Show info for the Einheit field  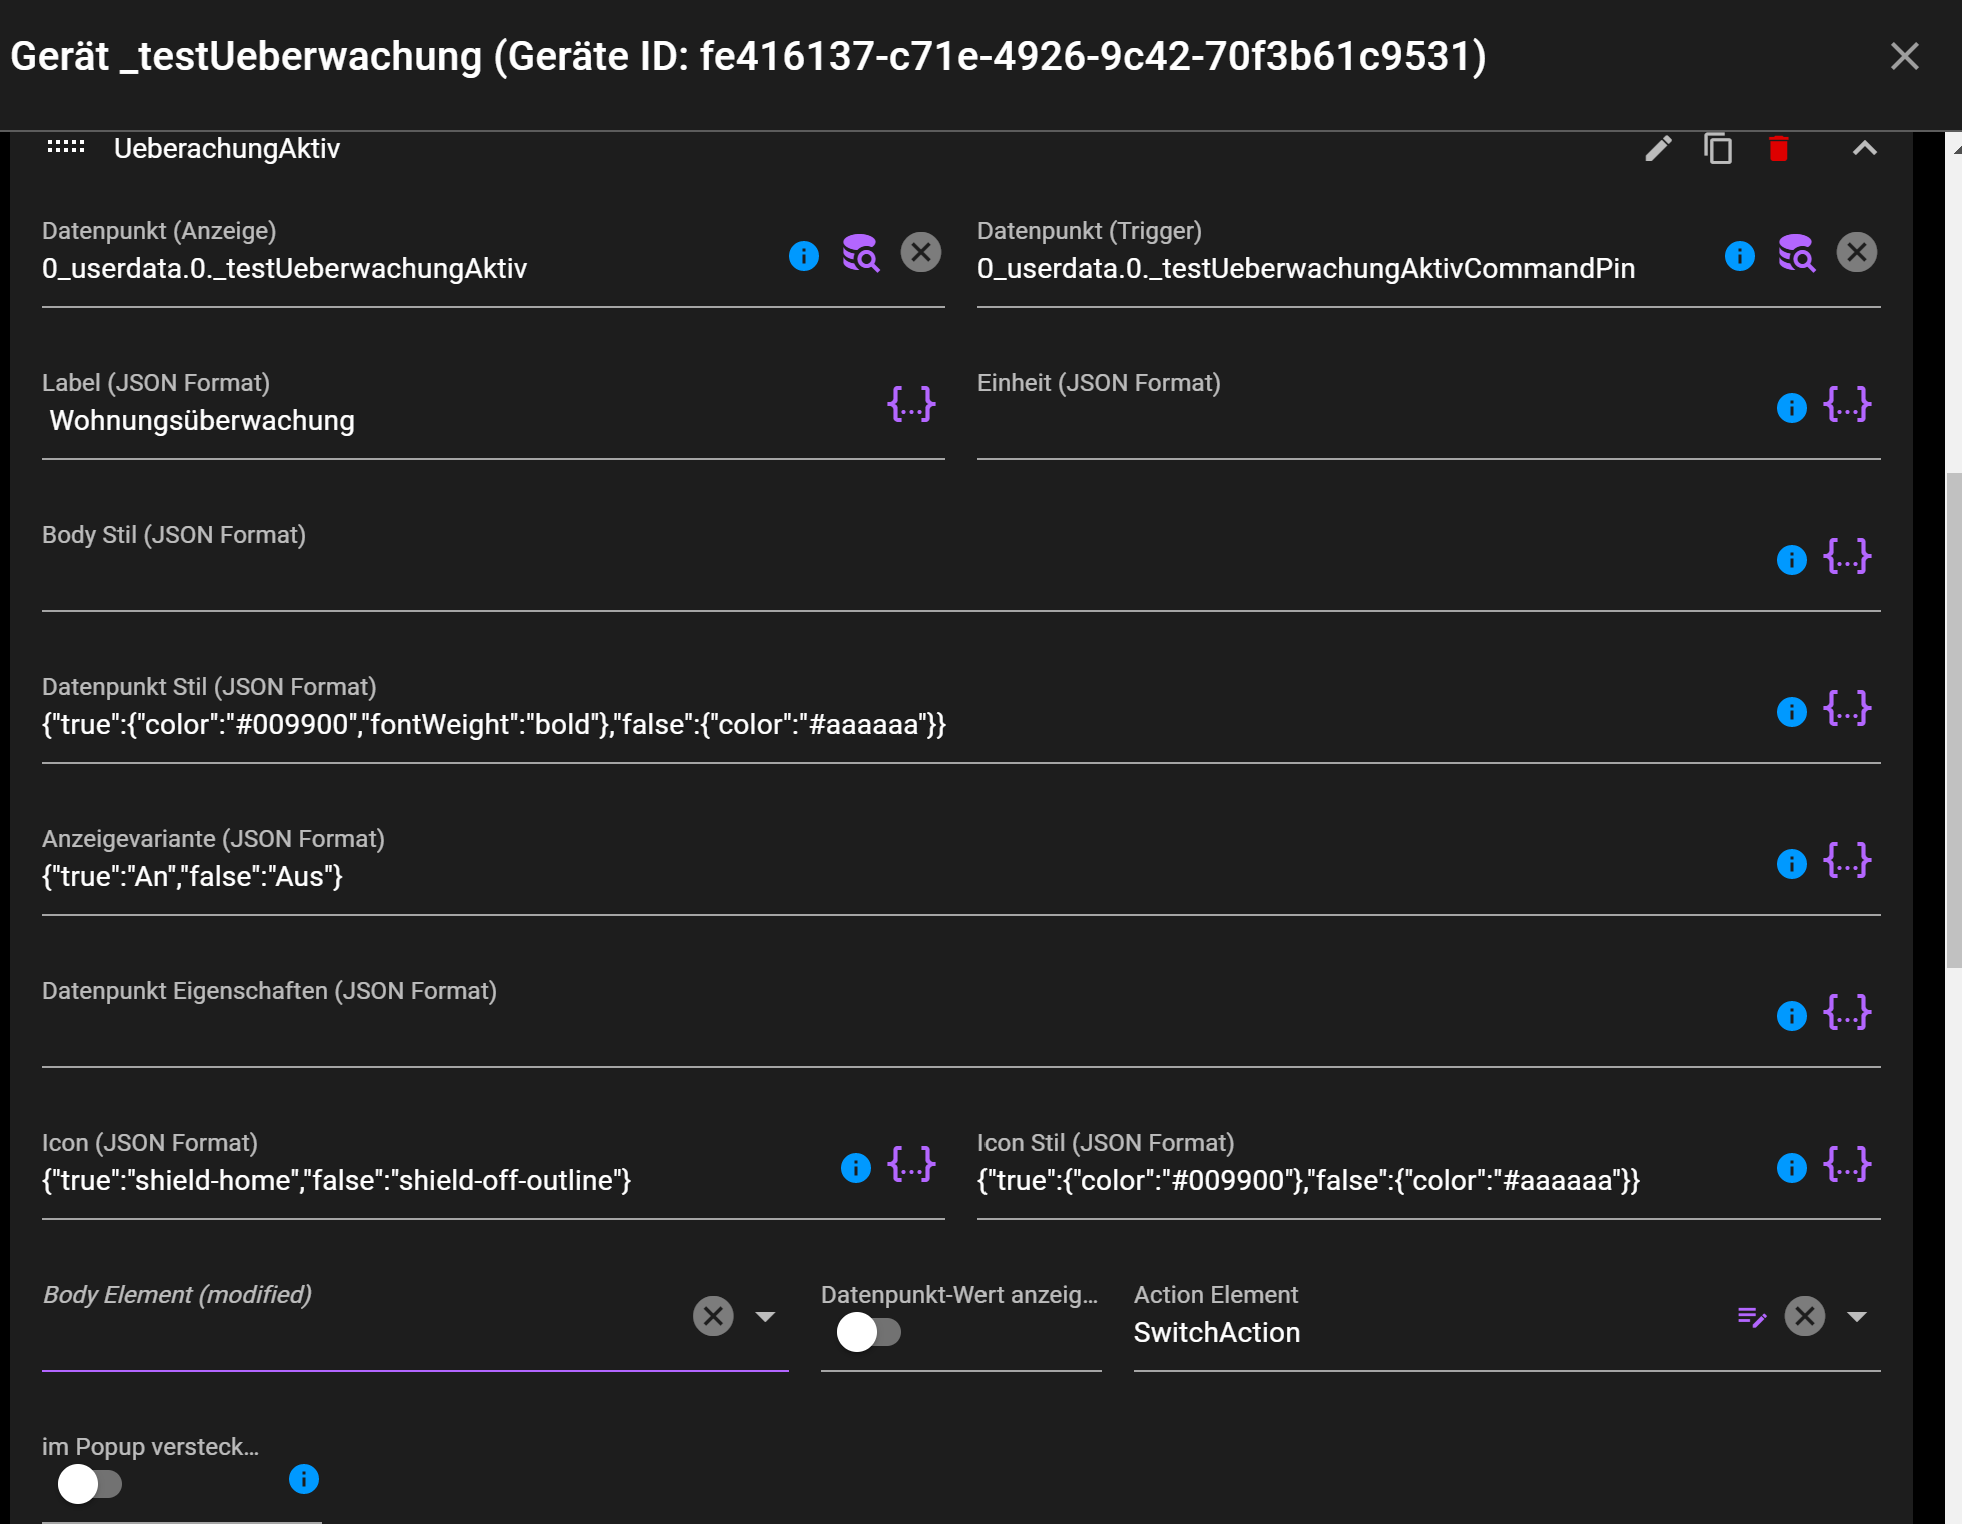(1790, 408)
